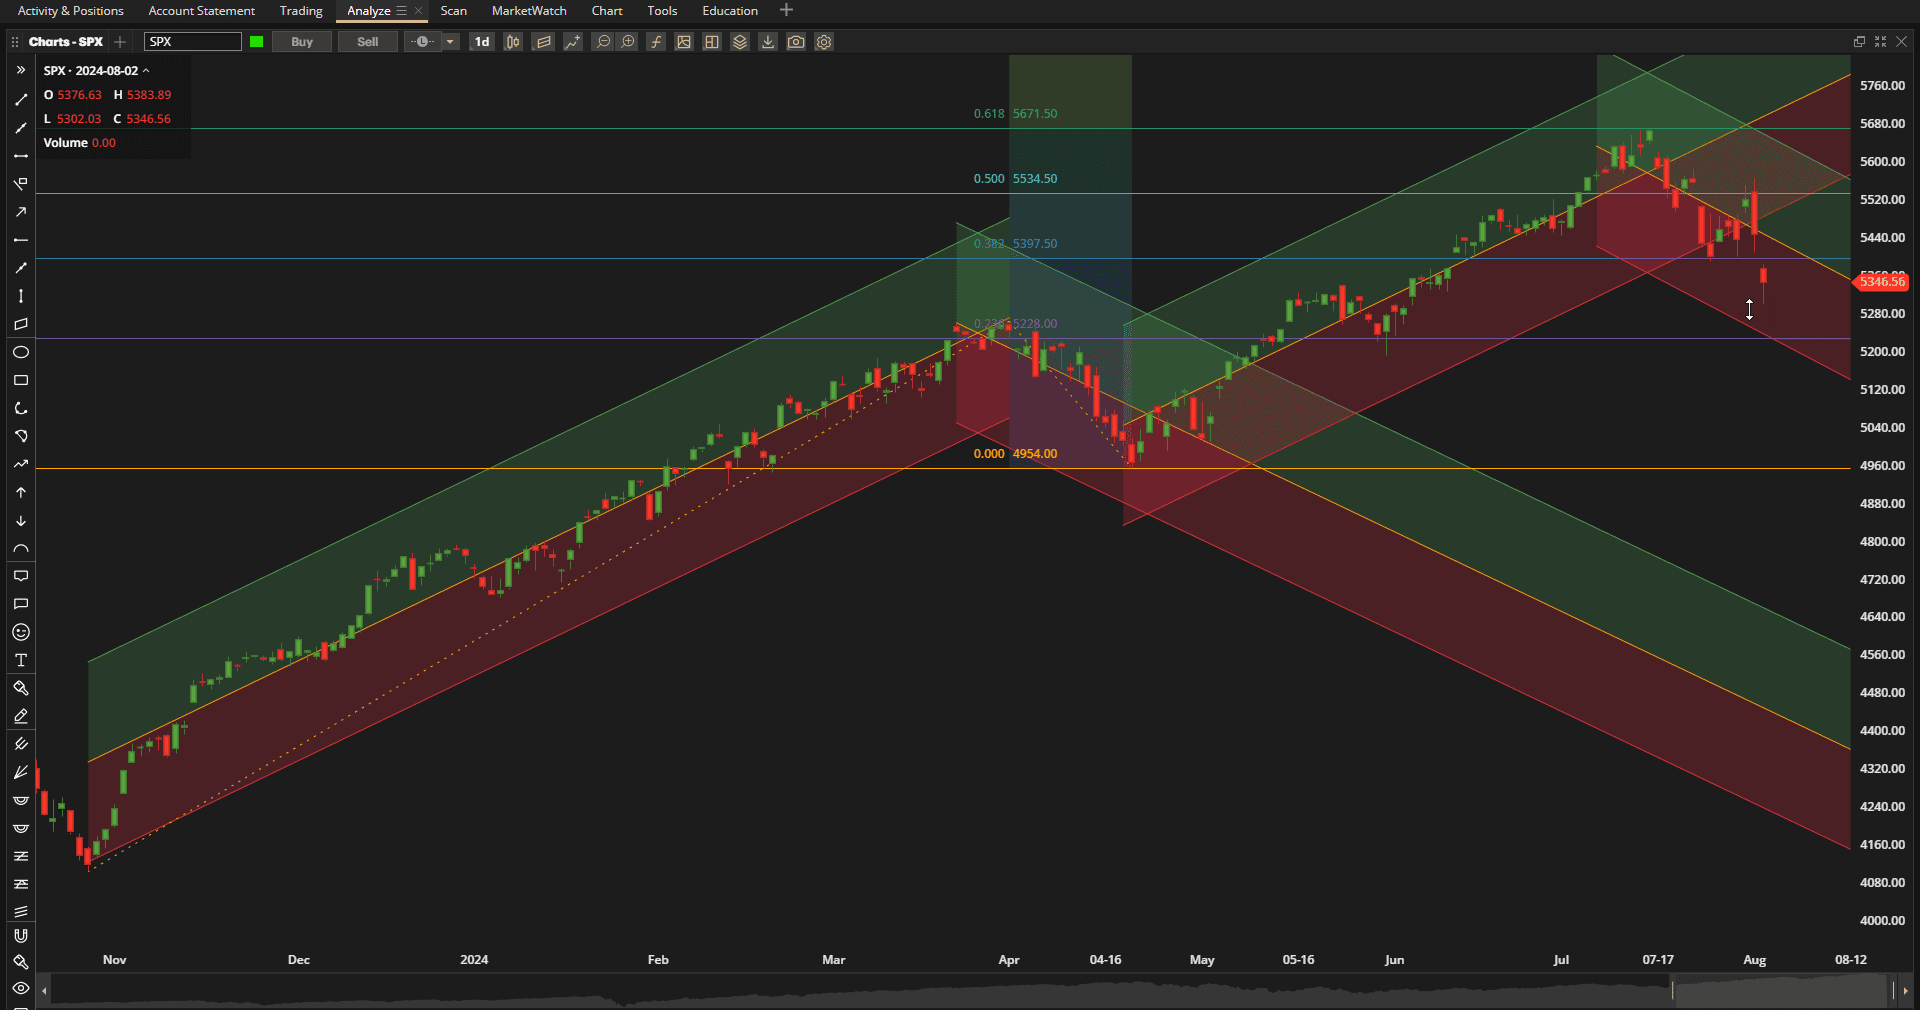This screenshot has width=1920, height=1010.
Task: Zoom in the chart
Action: click(628, 41)
